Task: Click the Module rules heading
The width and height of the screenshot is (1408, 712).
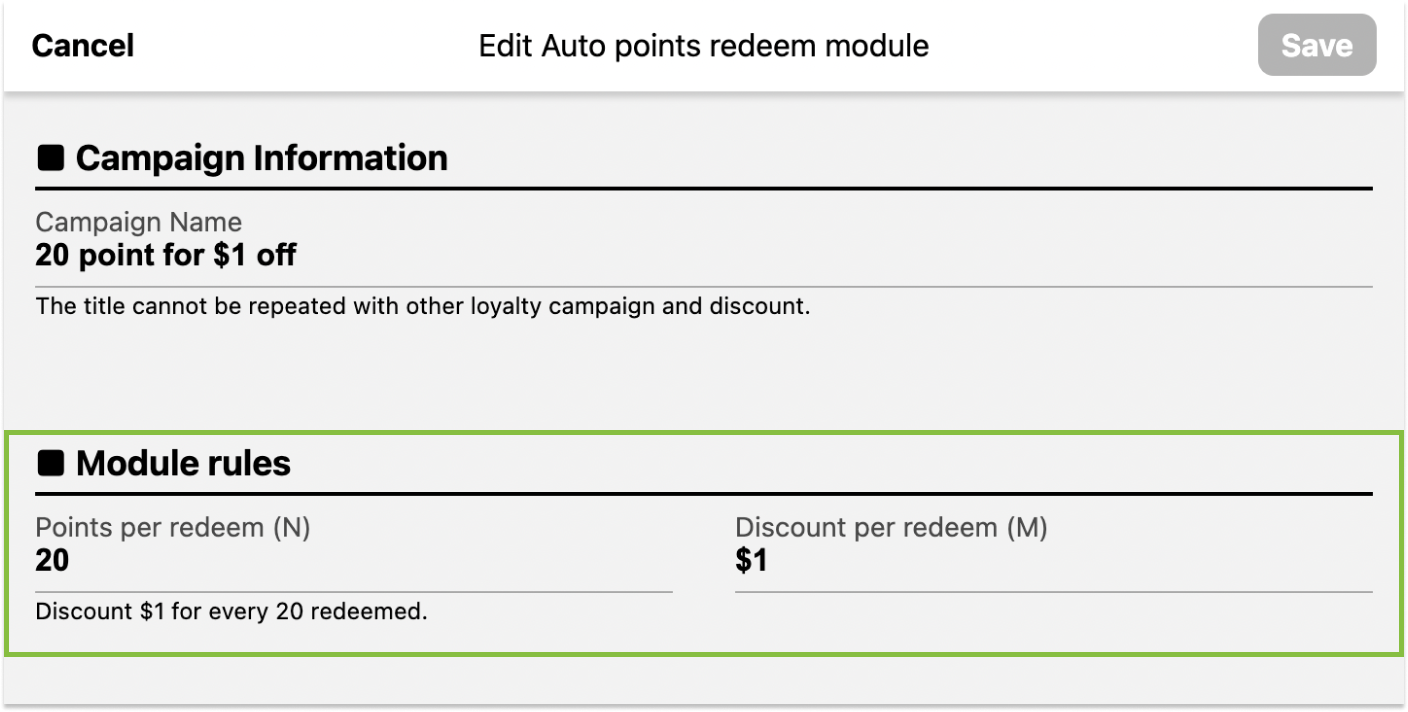Action: (x=183, y=463)
